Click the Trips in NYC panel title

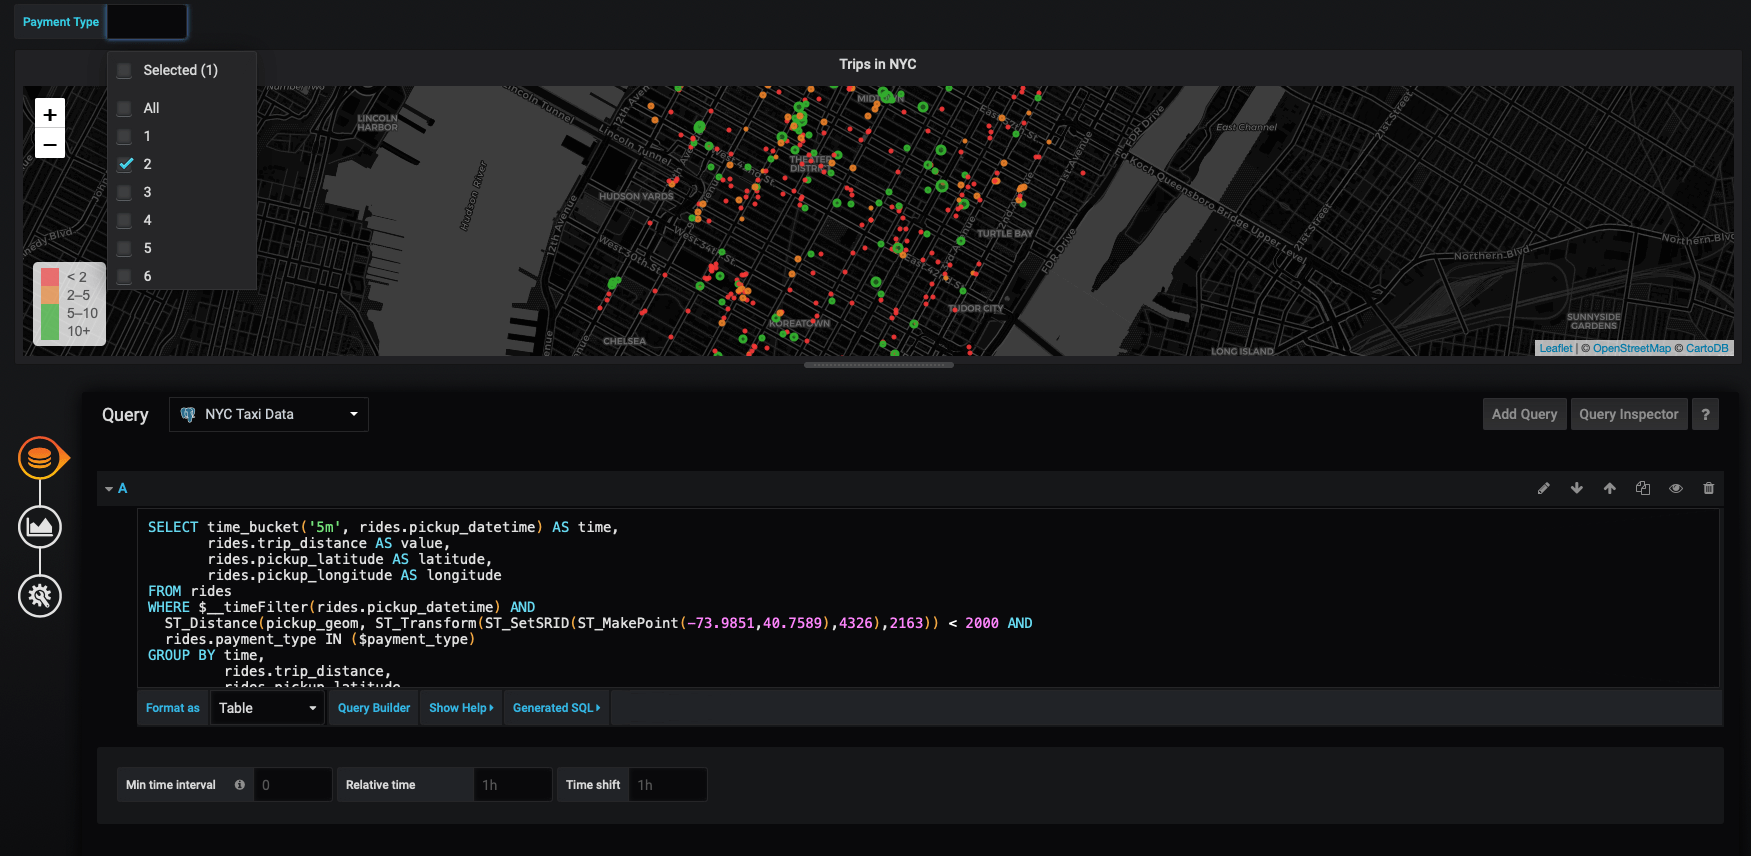coord(877,64)
